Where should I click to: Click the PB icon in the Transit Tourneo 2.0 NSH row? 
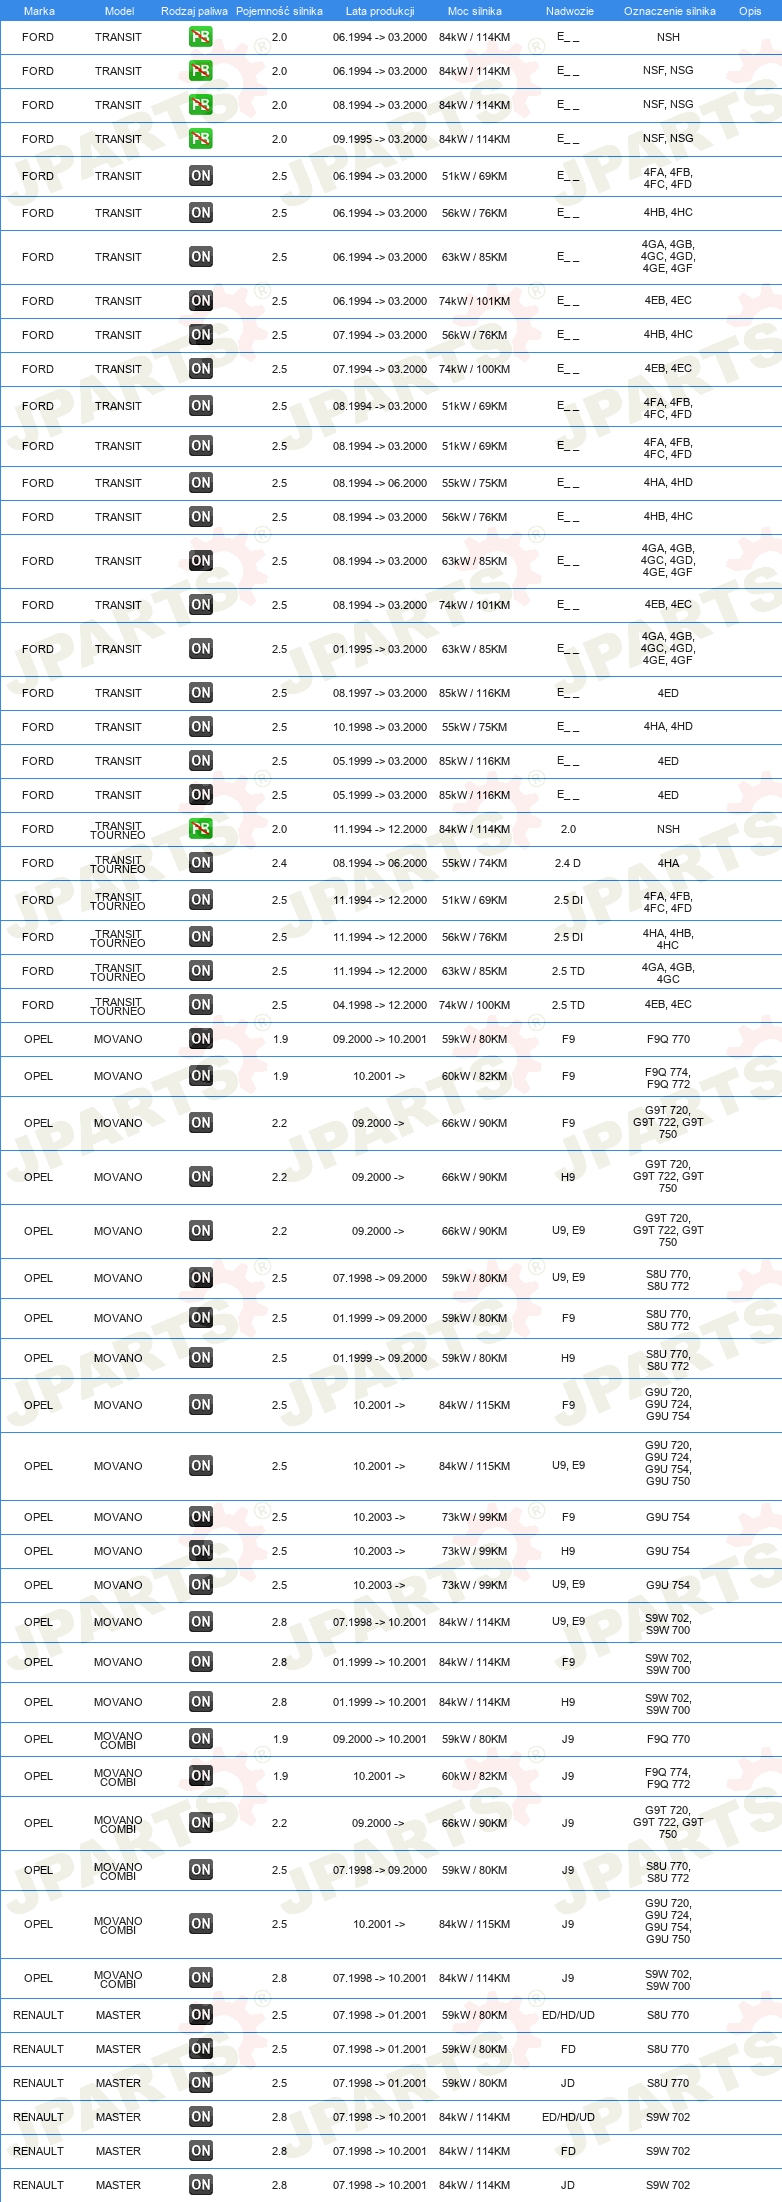[201, 829]
